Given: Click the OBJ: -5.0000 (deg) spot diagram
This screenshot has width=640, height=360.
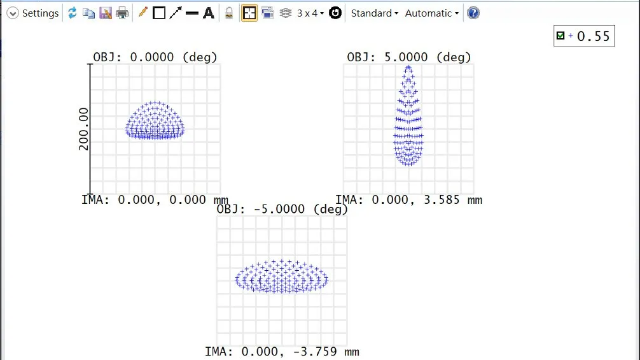Looking at the screenshot, I should point(282,281).
